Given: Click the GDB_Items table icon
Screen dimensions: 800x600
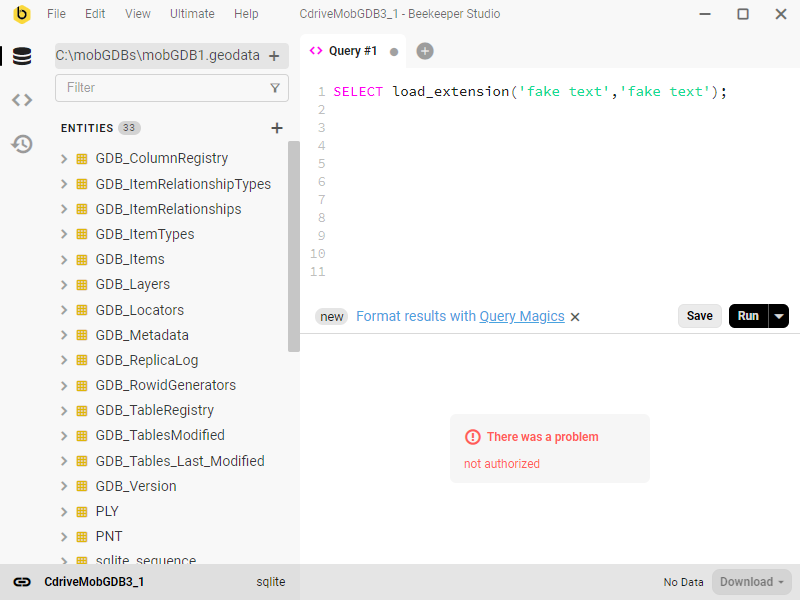Looking at the screenshot, I should point(82,259).
